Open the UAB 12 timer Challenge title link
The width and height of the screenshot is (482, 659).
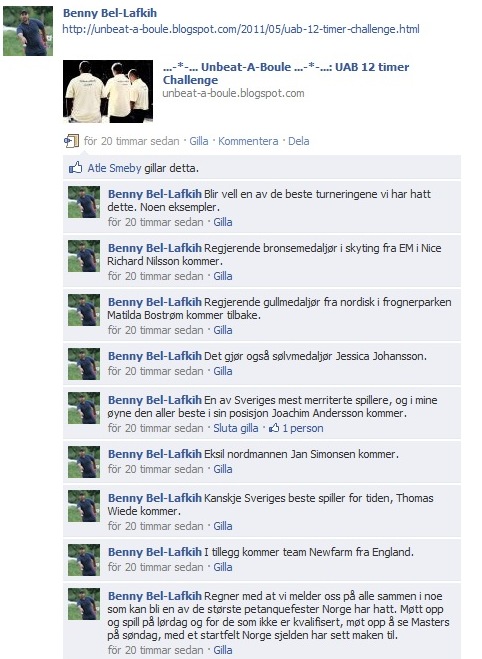click(x=286, y=73)
